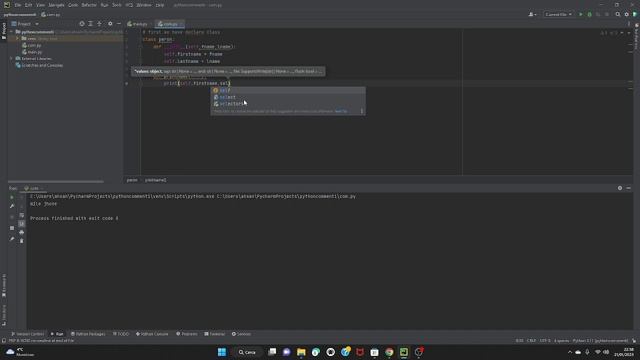Click the Next Tip link in completion popup
Image resolution: width=640 pixels, height=360 pixels.
pyautogui.click(x=341, y=111)
